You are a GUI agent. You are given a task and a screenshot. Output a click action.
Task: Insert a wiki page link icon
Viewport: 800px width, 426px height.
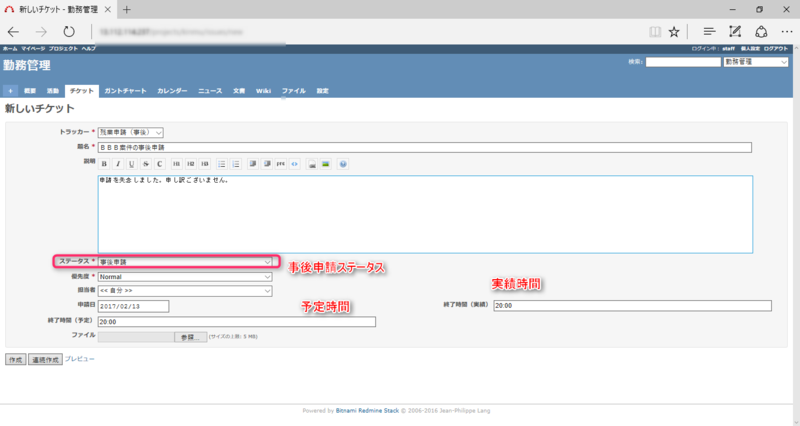click(x=312, y=164)
